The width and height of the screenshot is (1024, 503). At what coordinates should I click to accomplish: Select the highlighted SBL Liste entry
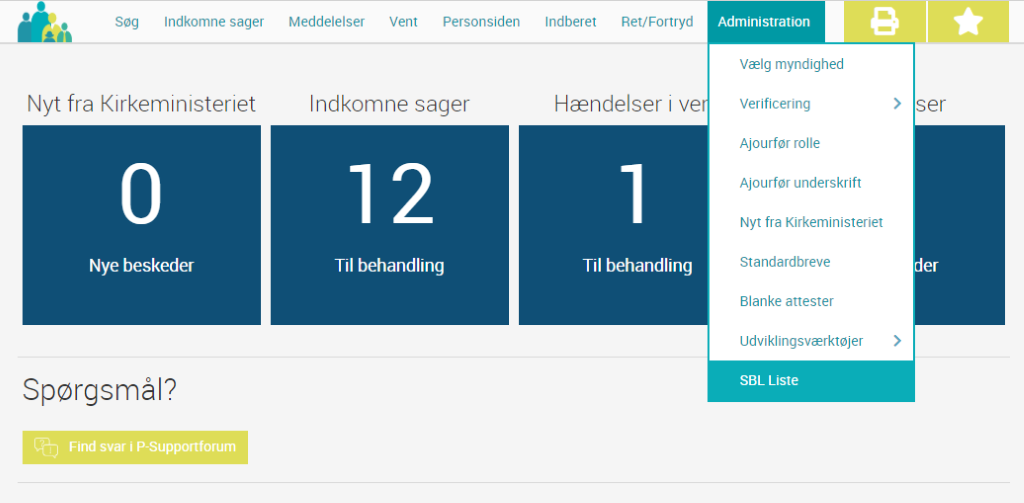click(811, 380)
